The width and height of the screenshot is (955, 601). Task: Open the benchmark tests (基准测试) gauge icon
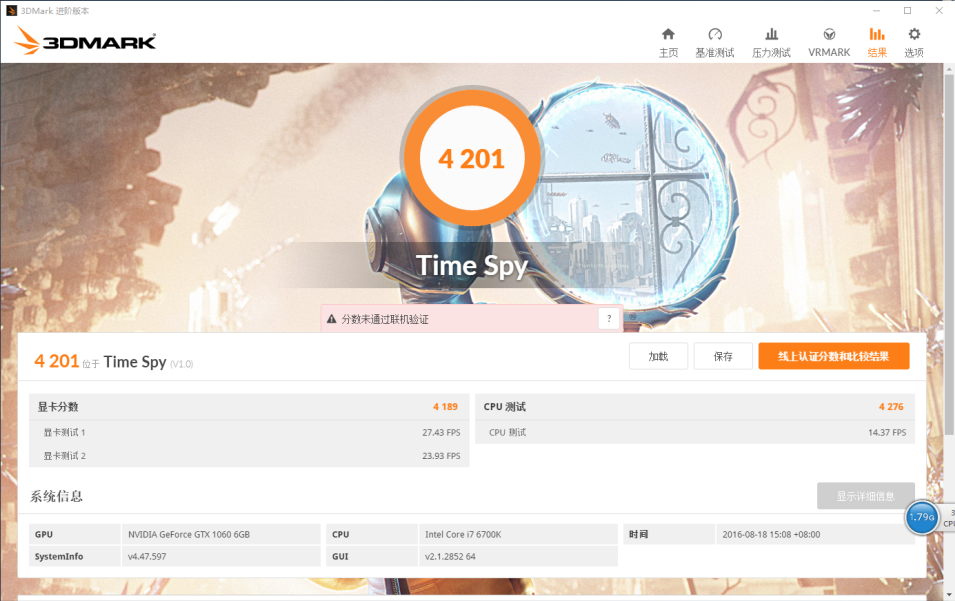[715, 34]
